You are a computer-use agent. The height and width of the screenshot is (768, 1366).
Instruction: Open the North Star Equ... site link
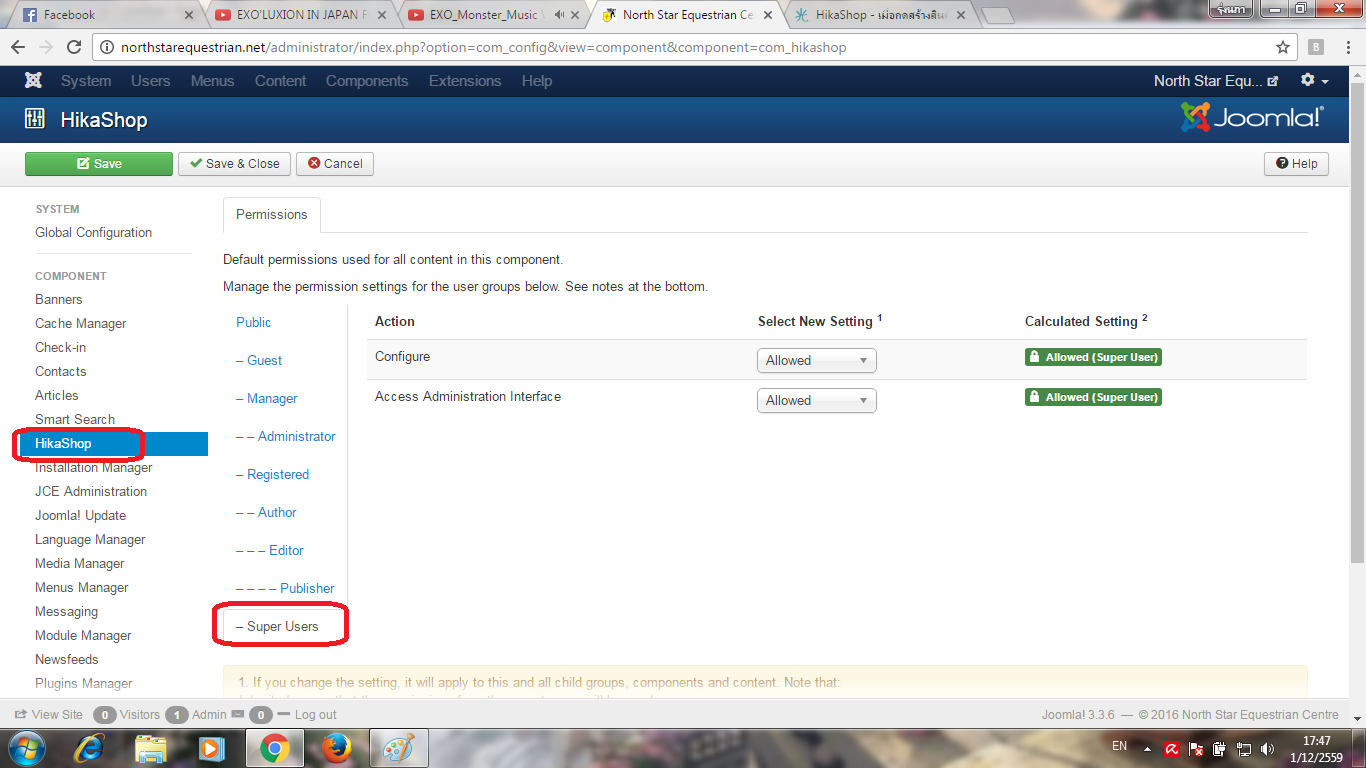[1216, 81]
